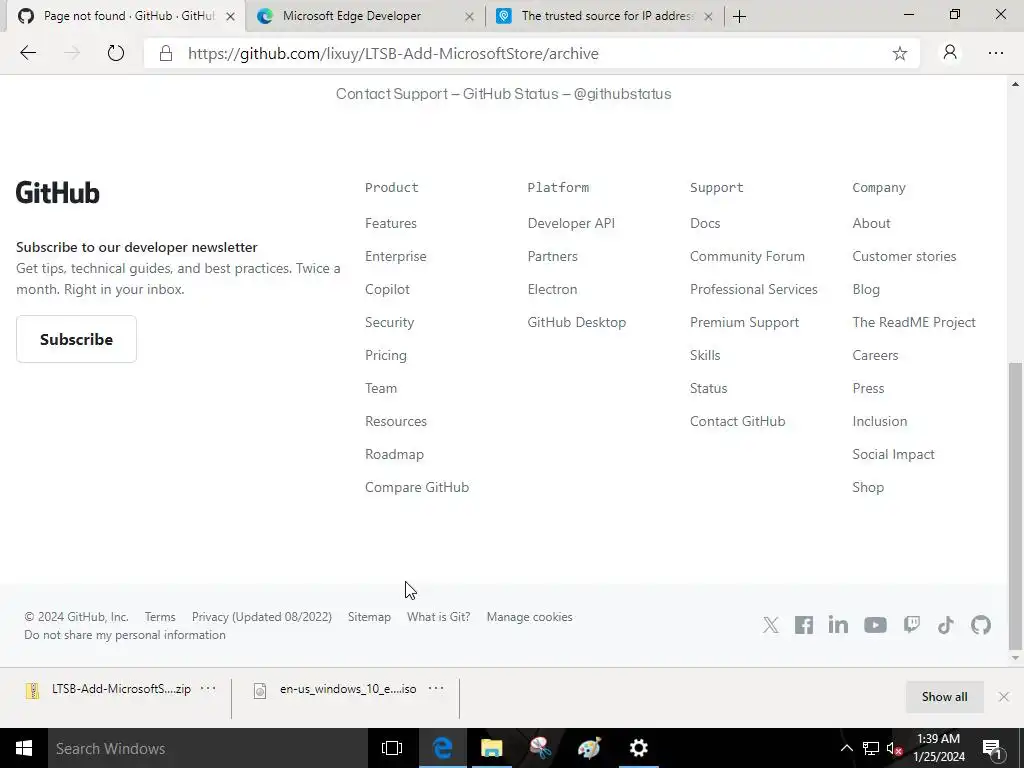Open GitHub's TikTok icon in footer
This screenshot has width=1024, height=768.
pyautogui.click(x=946, y=625)
